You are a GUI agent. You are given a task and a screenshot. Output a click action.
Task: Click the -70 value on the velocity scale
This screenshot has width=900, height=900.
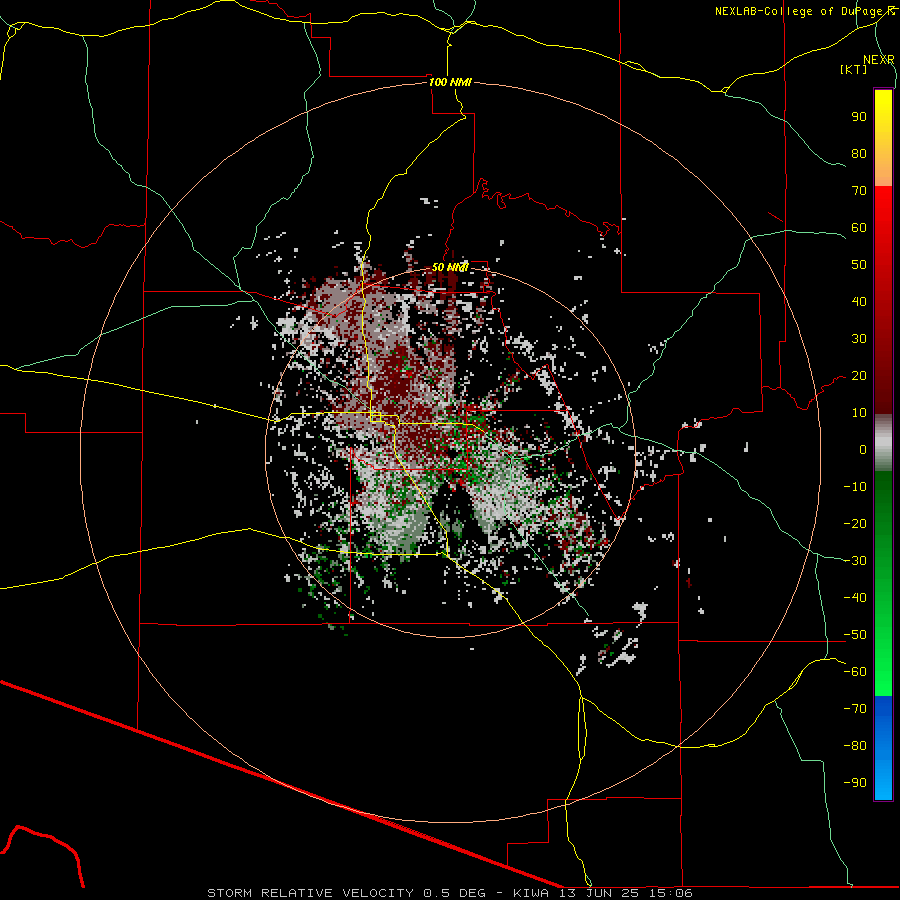[x=855, y=709]
